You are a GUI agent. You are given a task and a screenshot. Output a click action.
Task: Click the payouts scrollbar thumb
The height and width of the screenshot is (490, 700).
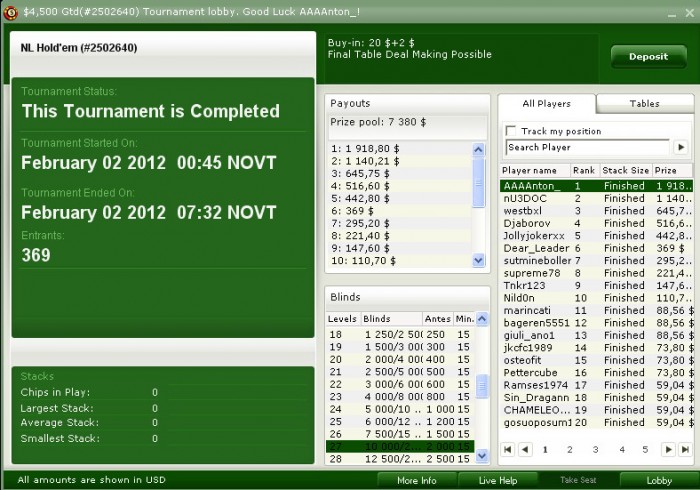click(x=478, y=182)
